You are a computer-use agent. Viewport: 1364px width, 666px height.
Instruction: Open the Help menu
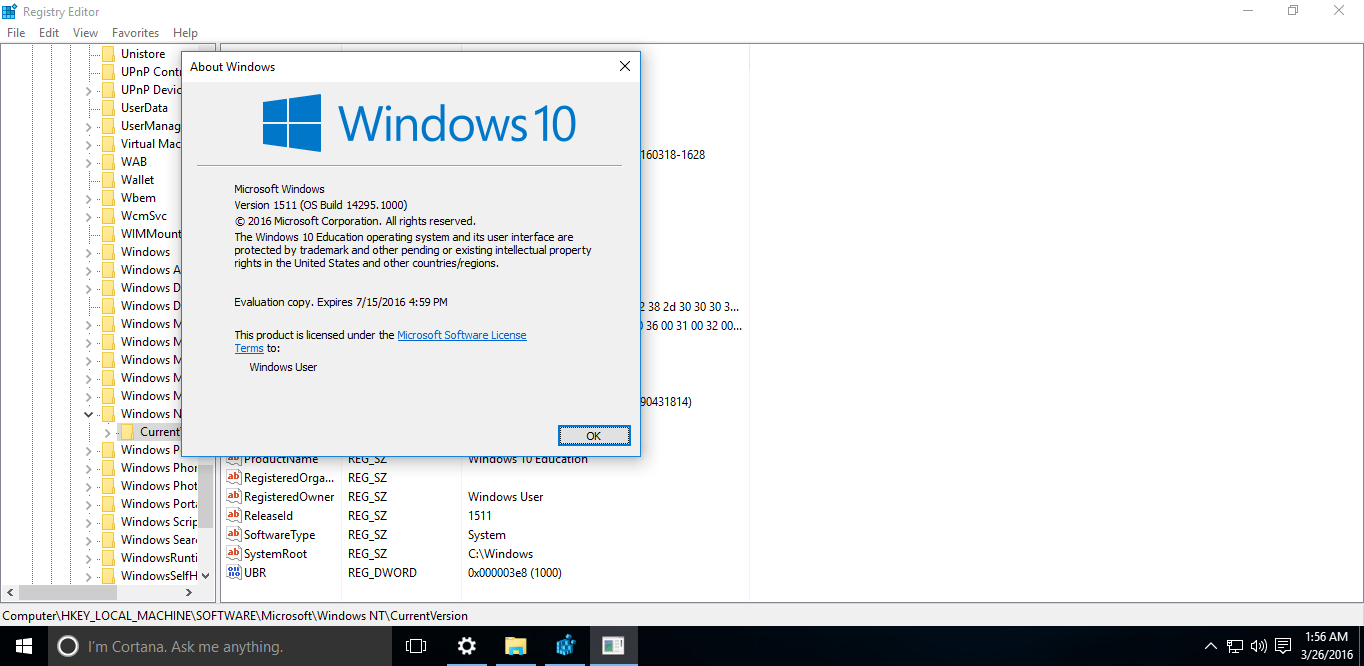point(185,33)
